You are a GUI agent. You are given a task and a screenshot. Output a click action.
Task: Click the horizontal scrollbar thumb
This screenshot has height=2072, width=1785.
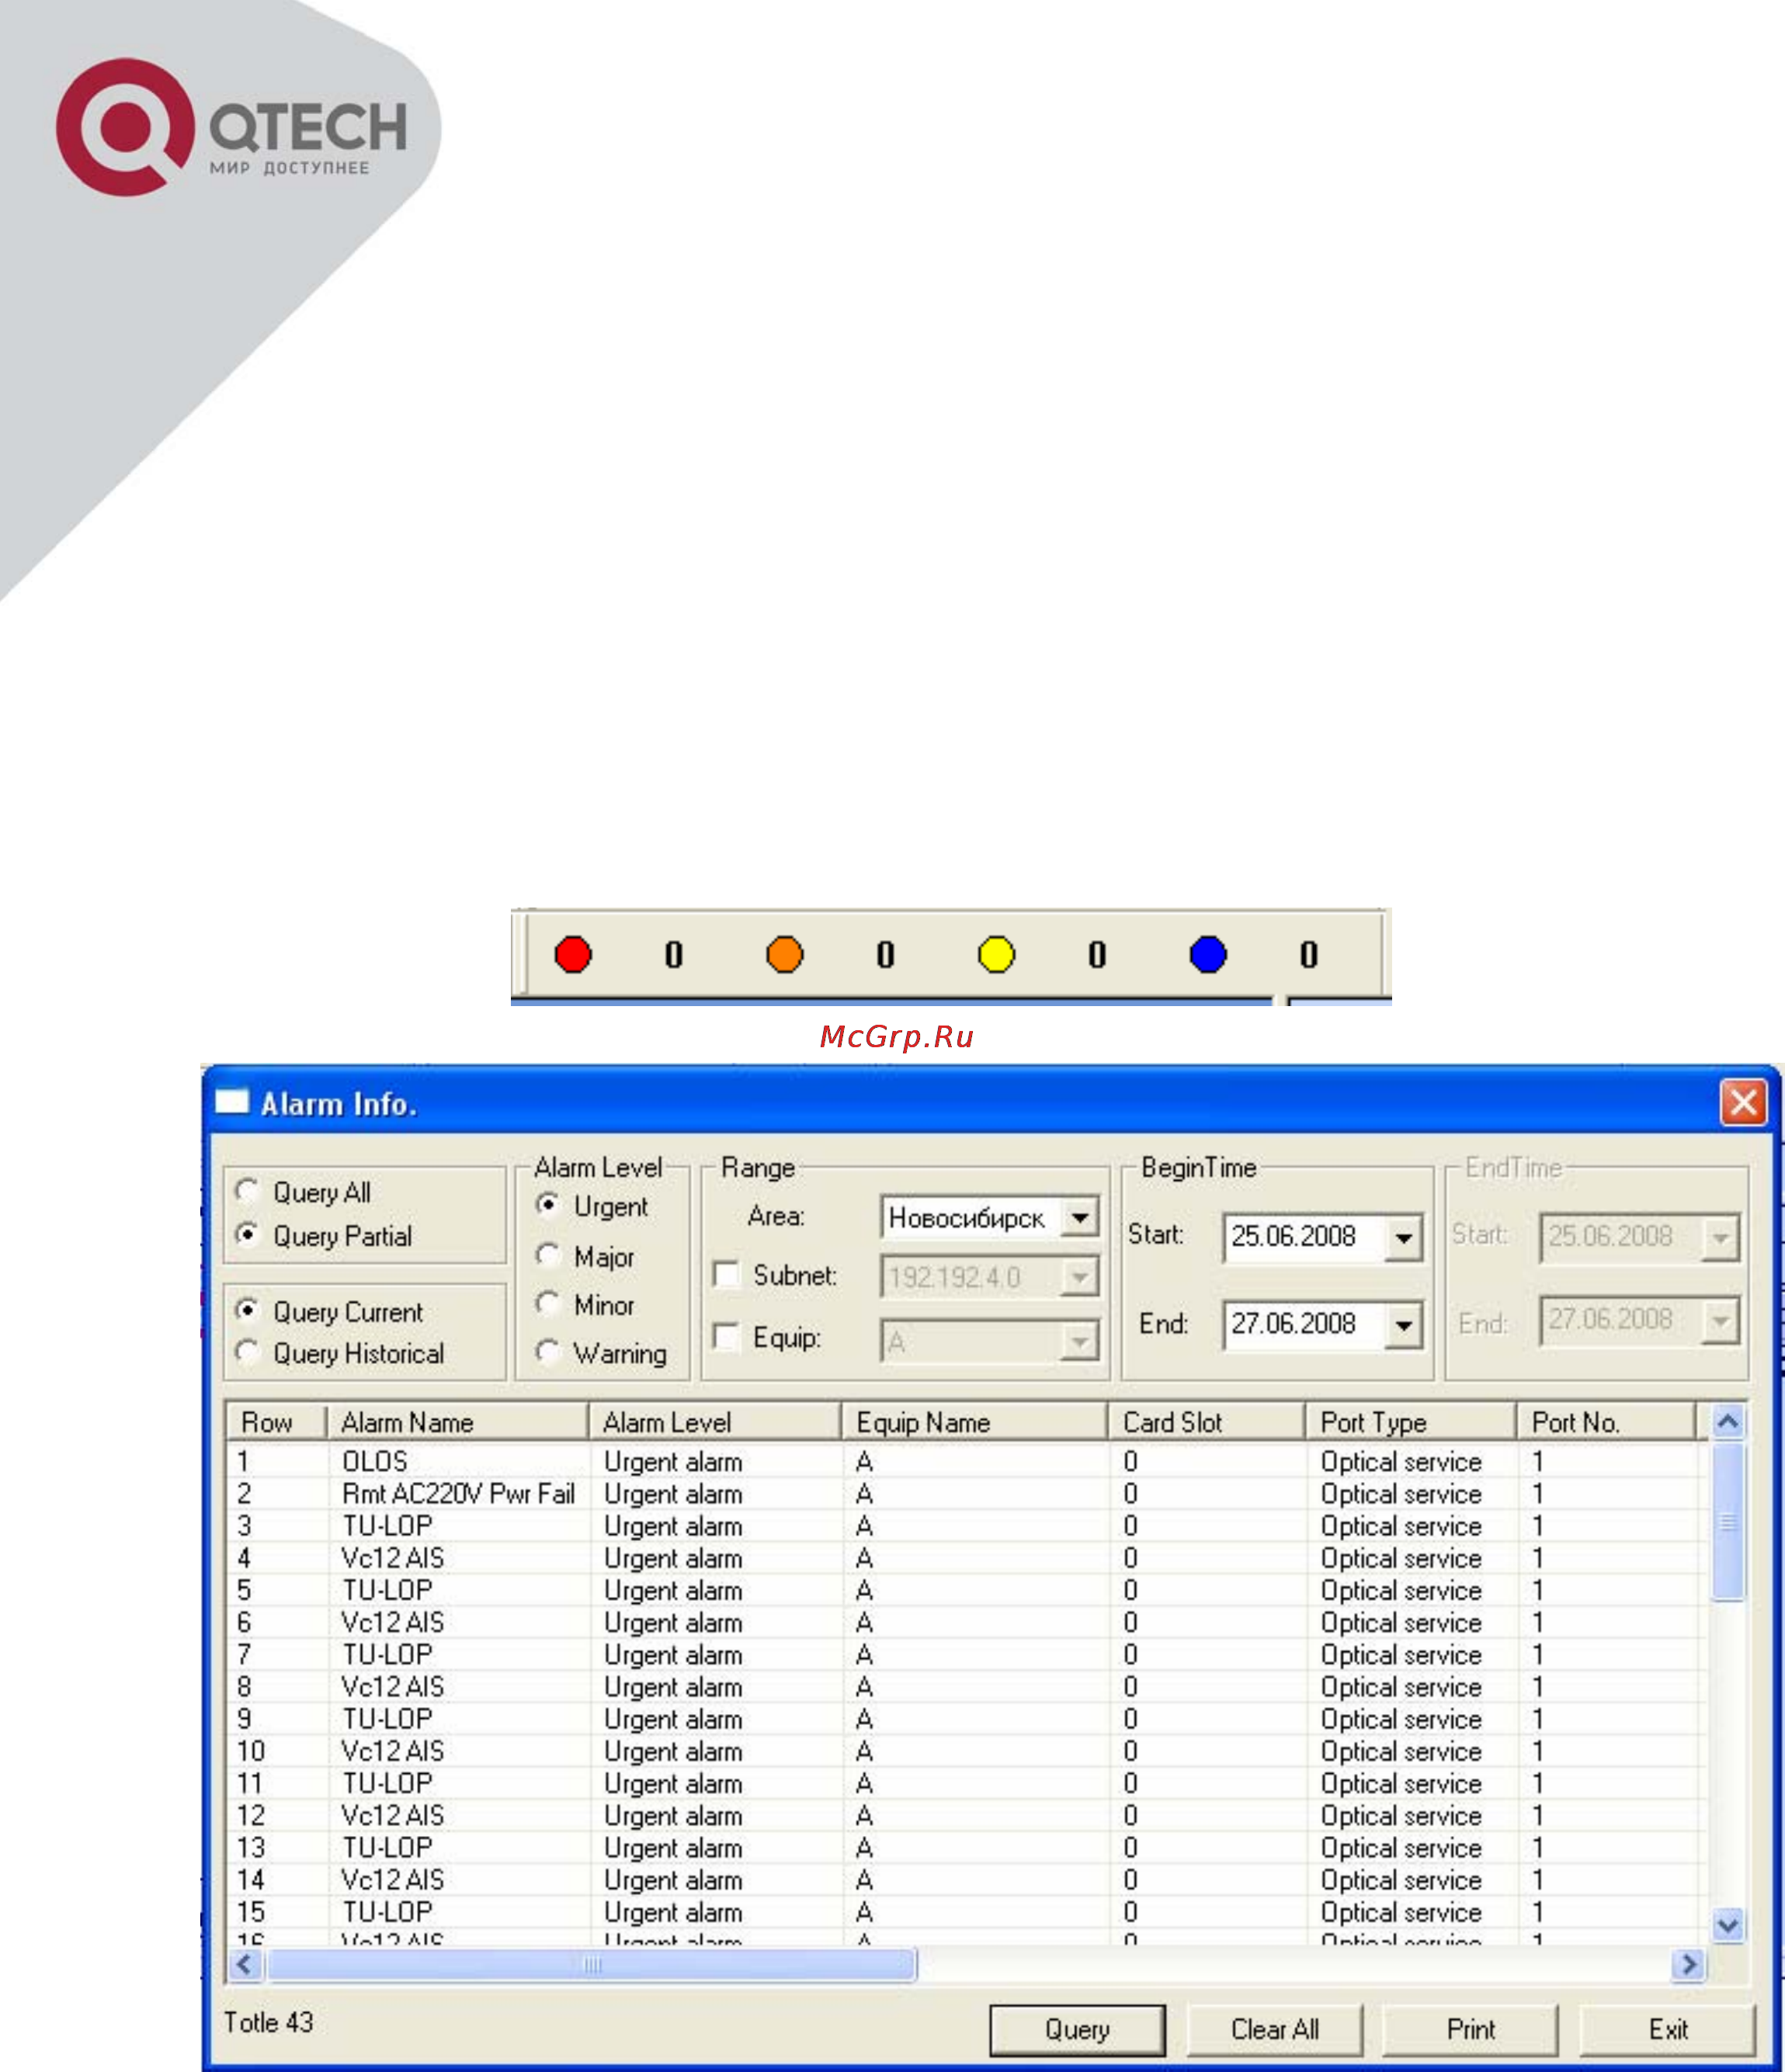pyautogui.click(x=592, y=1965)
